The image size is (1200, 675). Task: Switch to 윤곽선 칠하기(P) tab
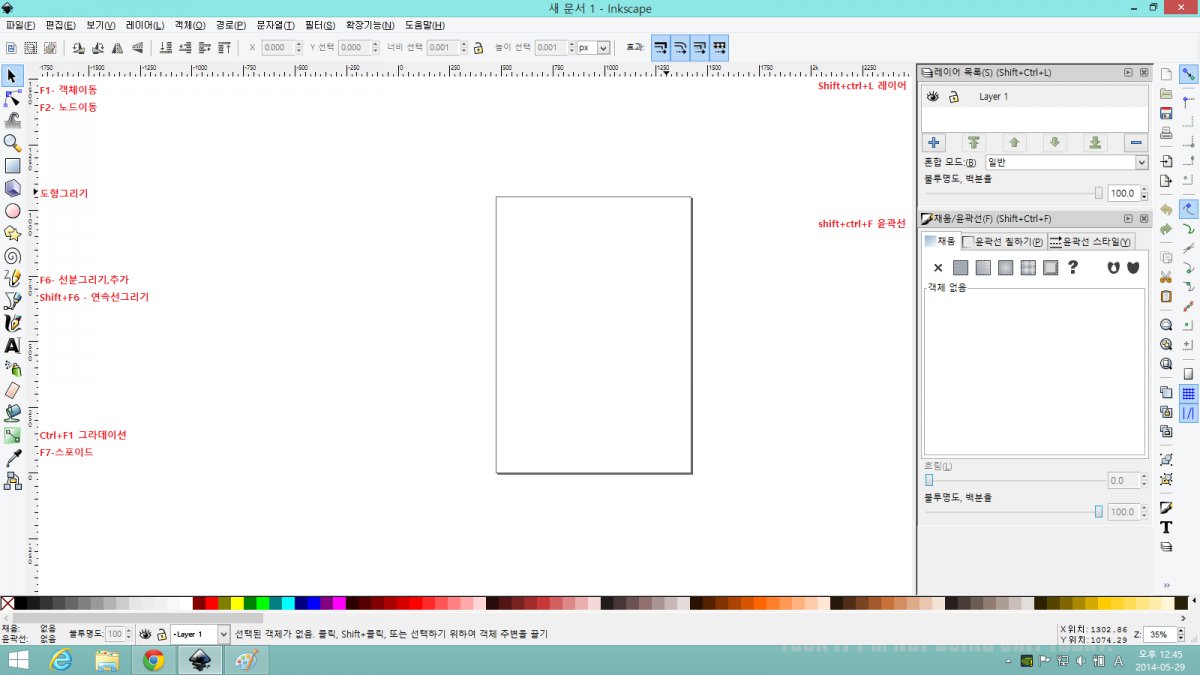coord(1003,241)
